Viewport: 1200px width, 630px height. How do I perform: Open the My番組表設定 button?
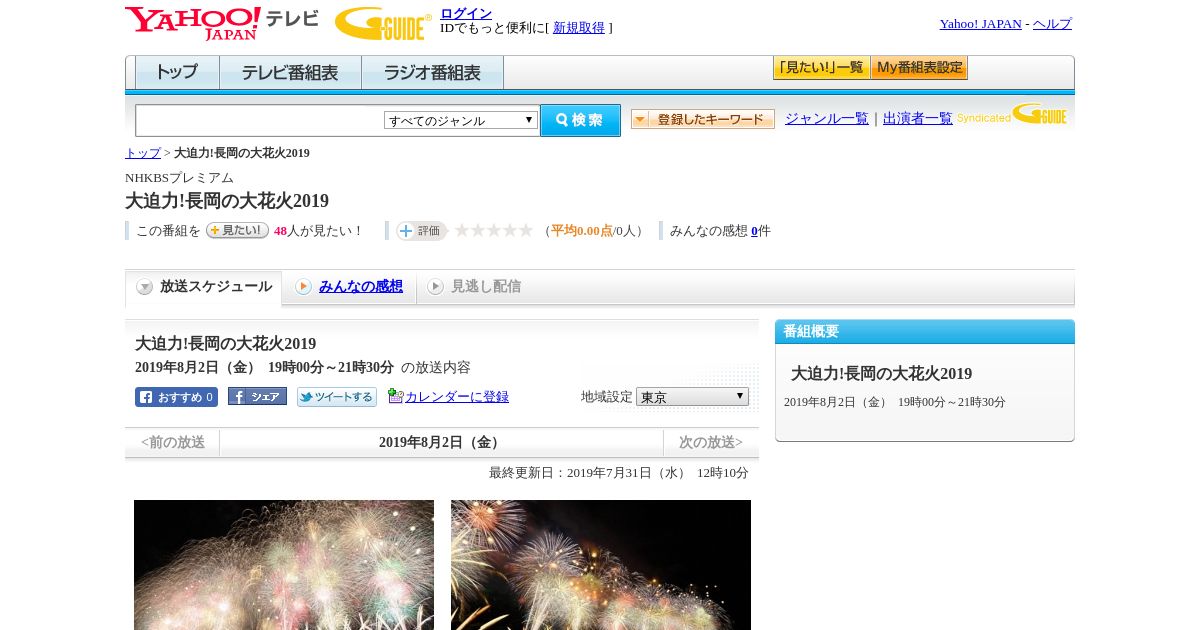click(x=919, y=68)
